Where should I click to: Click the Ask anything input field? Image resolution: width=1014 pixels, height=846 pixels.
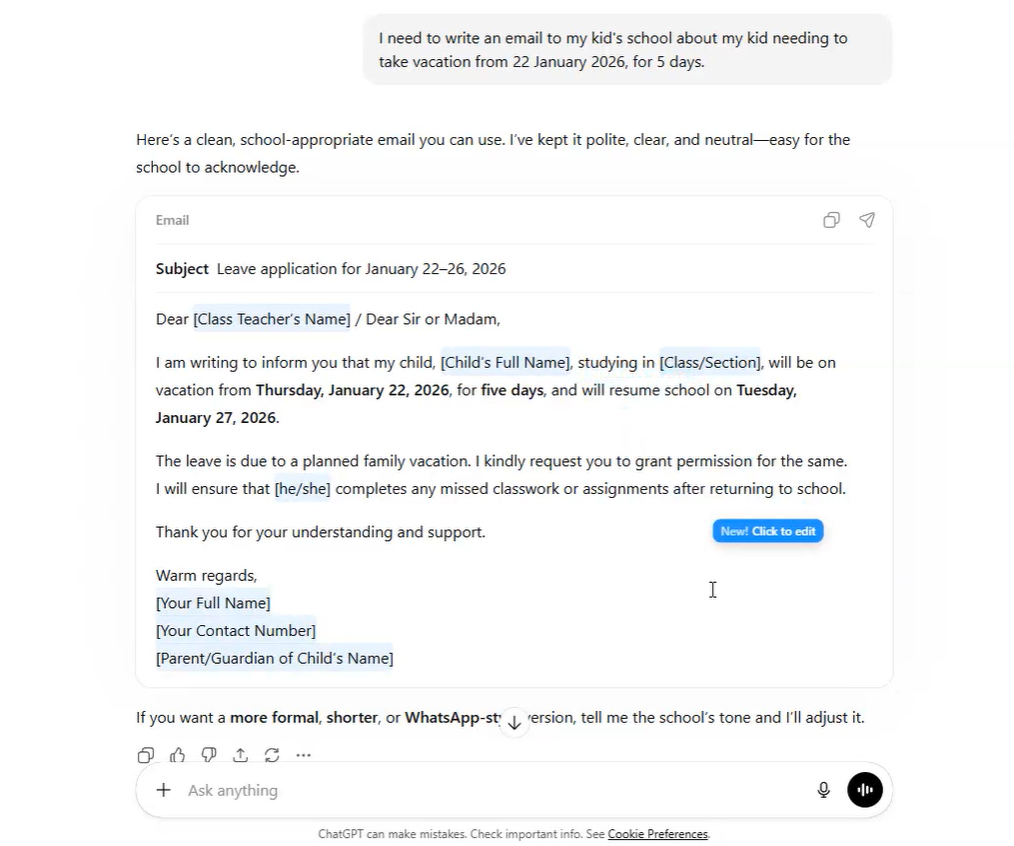400,790
